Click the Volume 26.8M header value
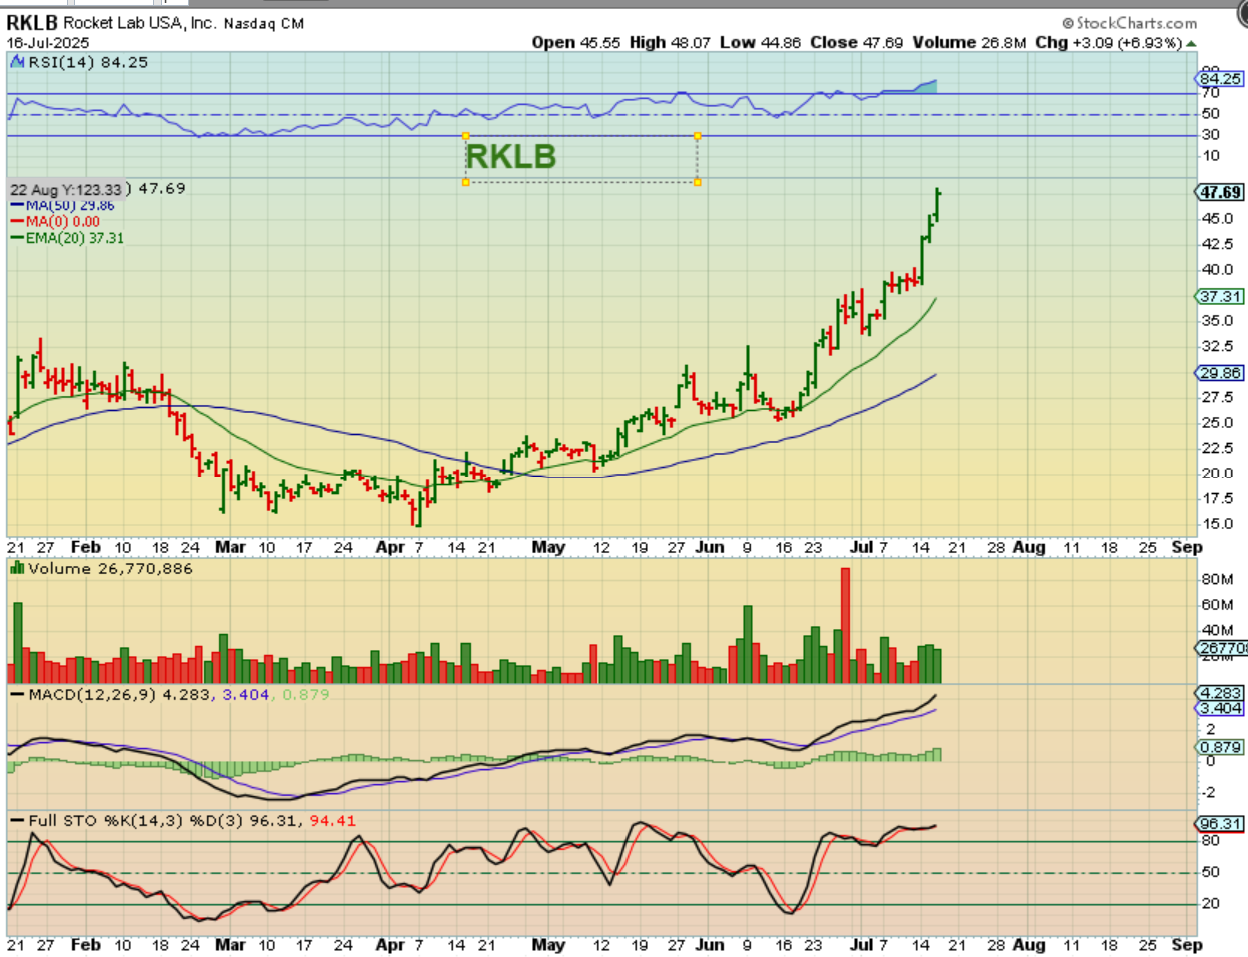 point(969,42)
